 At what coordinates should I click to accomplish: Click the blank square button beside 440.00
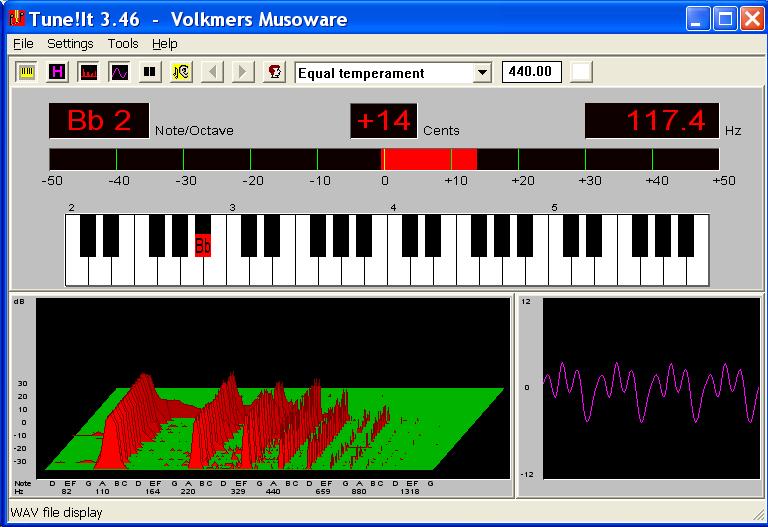(581, 72)
